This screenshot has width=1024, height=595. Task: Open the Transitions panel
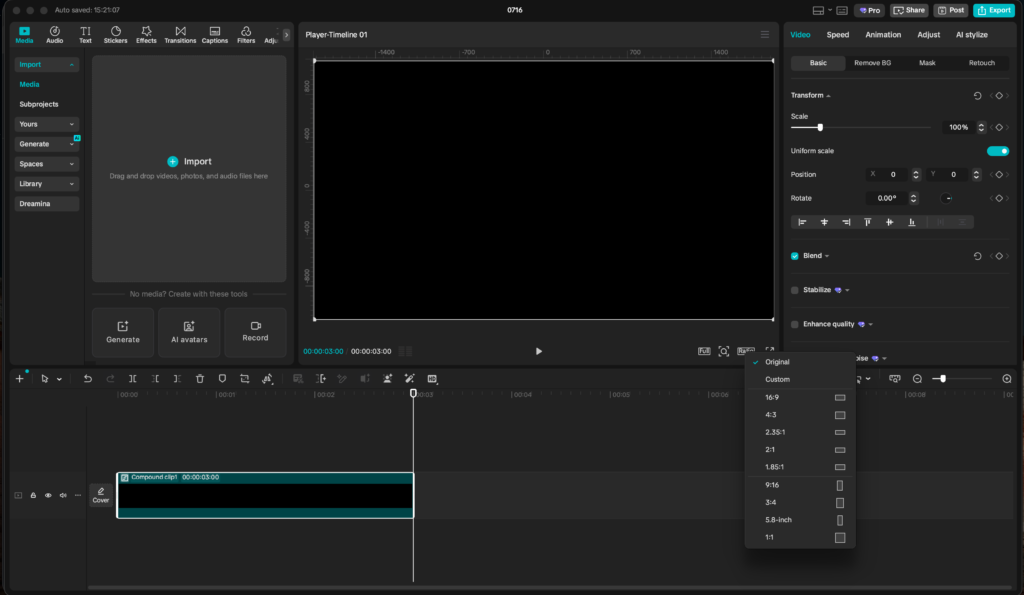pyautogui.click(x=180, y=35)
